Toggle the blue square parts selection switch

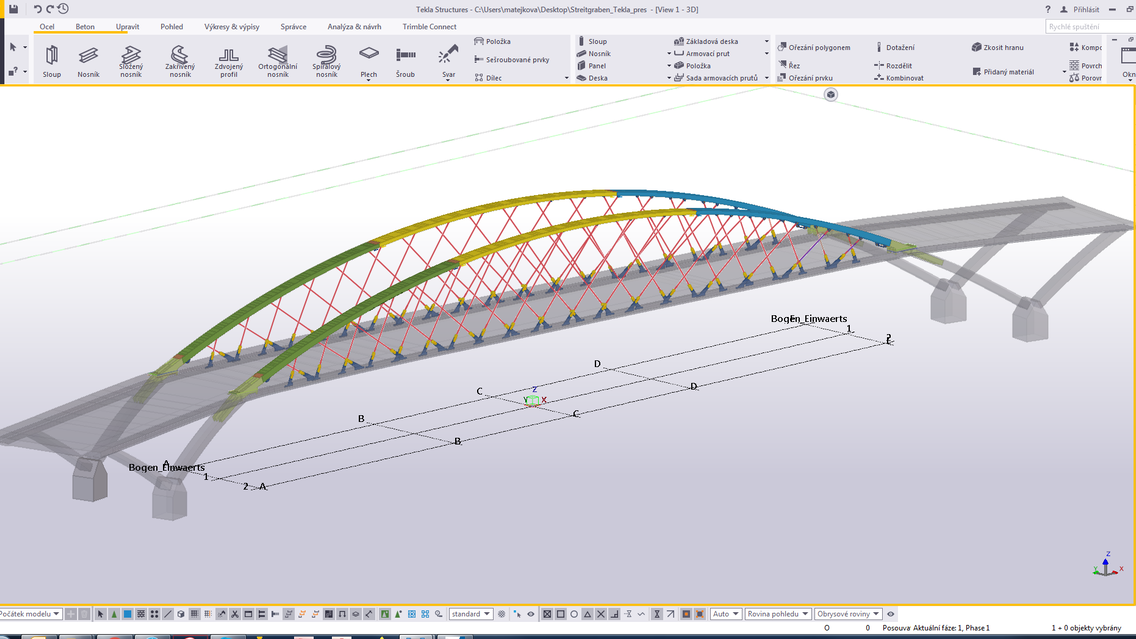coord(128,614)
